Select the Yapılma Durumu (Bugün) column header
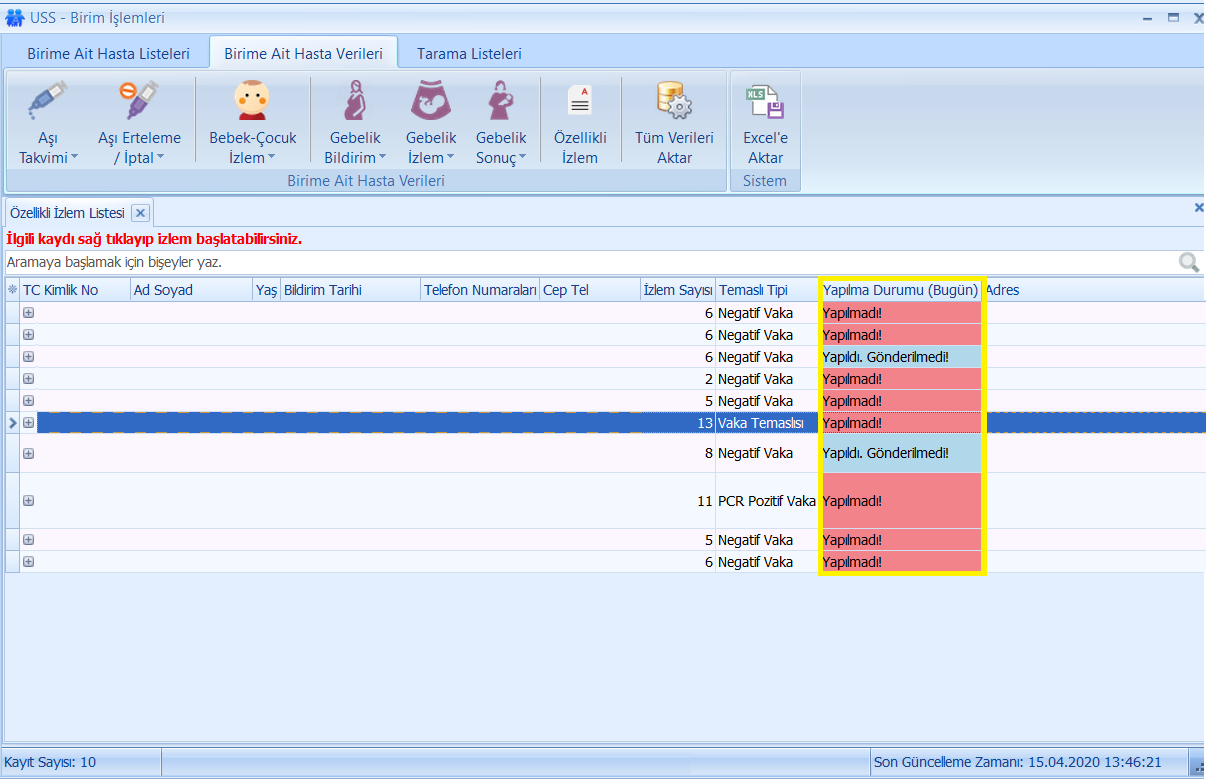 [x=900, y=290]
